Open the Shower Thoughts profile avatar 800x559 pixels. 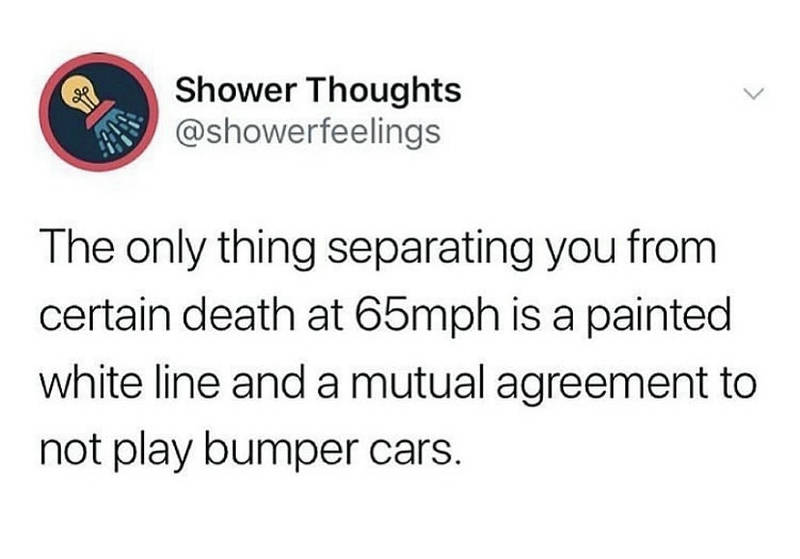coord(99,112)
